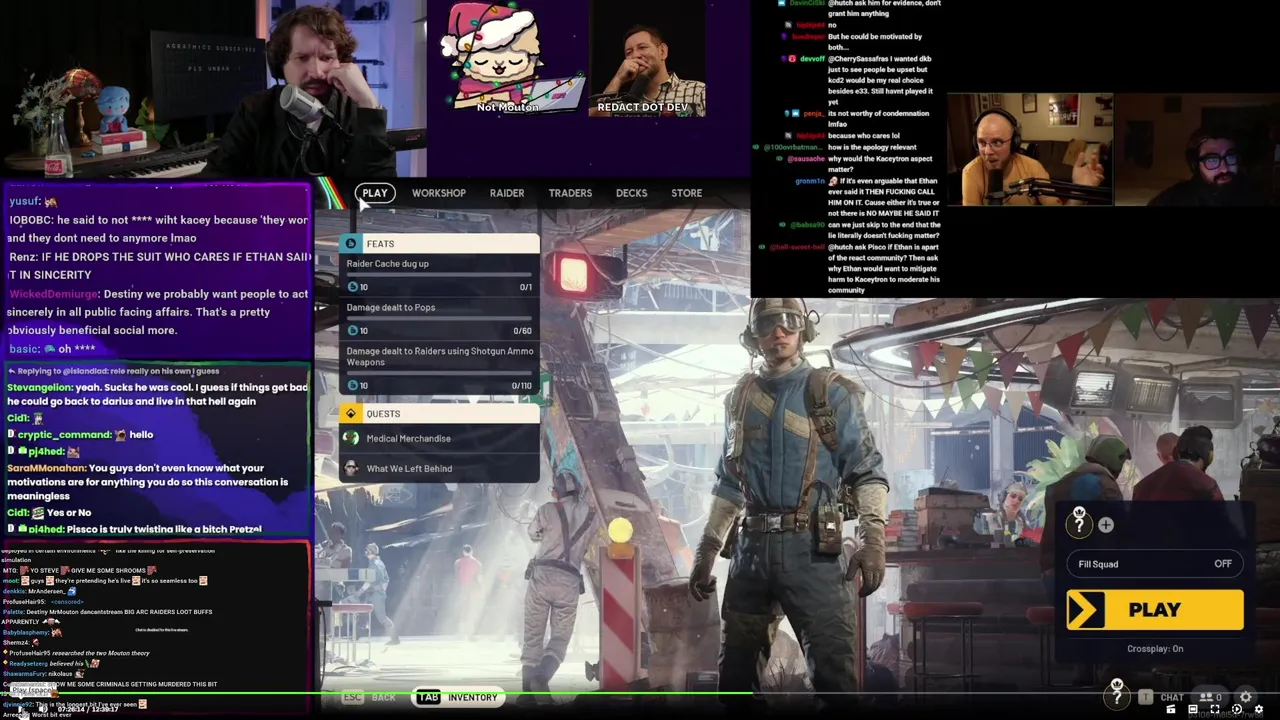Click Damage dealt to Pops progress bar
1280x720 pixels.
click(439, 318)
